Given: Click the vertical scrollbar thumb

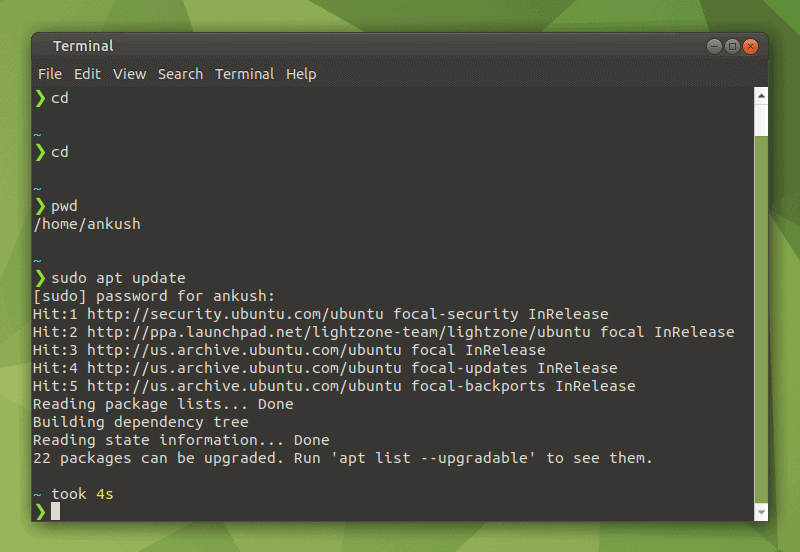Looking at the screenshot, I should 761,320.
